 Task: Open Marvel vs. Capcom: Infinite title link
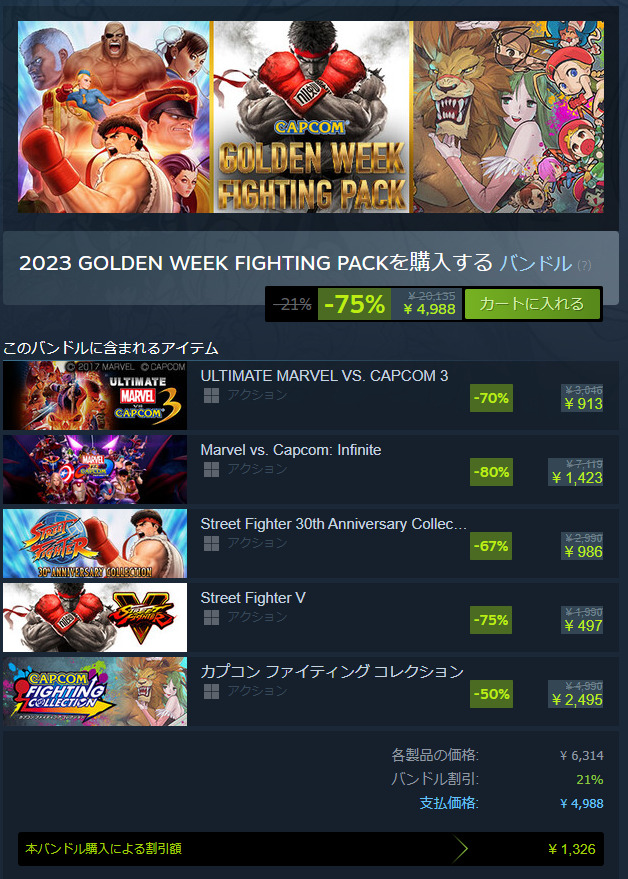pos(290,450)
